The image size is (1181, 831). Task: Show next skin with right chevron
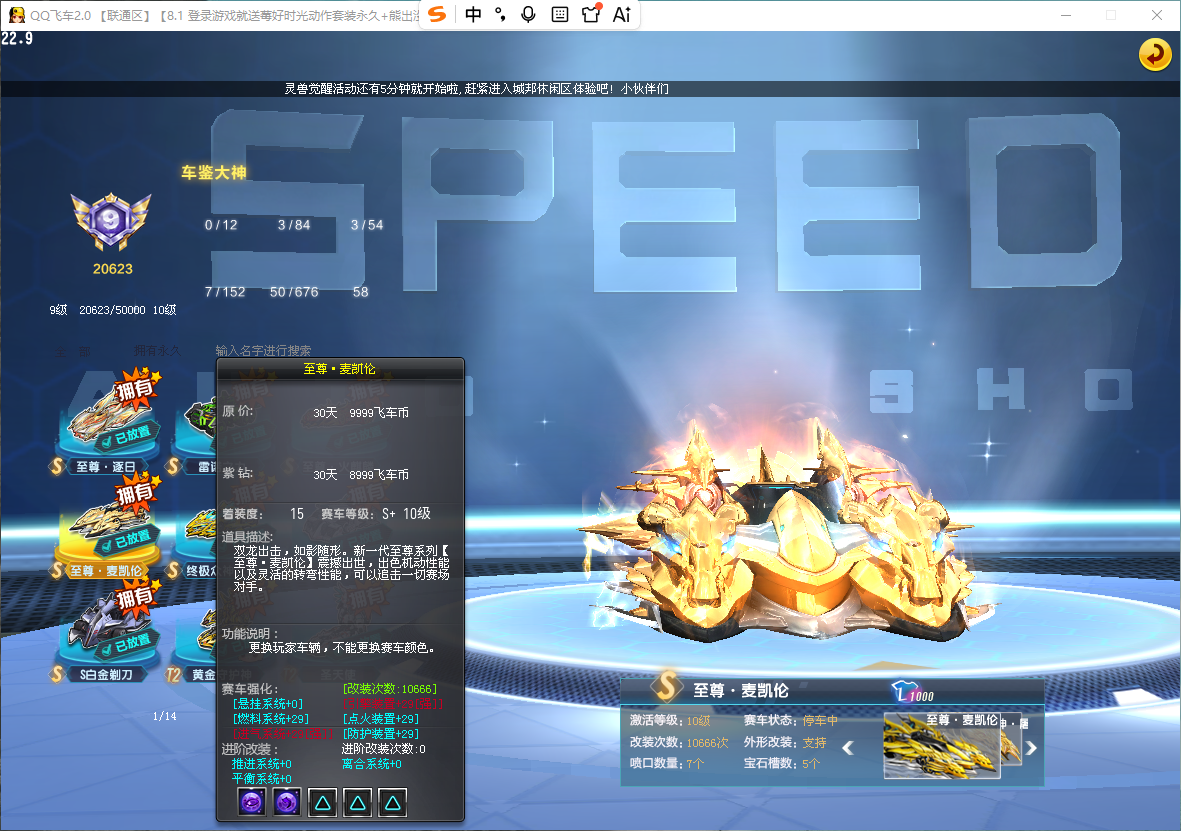click(x=1031, y=747)
